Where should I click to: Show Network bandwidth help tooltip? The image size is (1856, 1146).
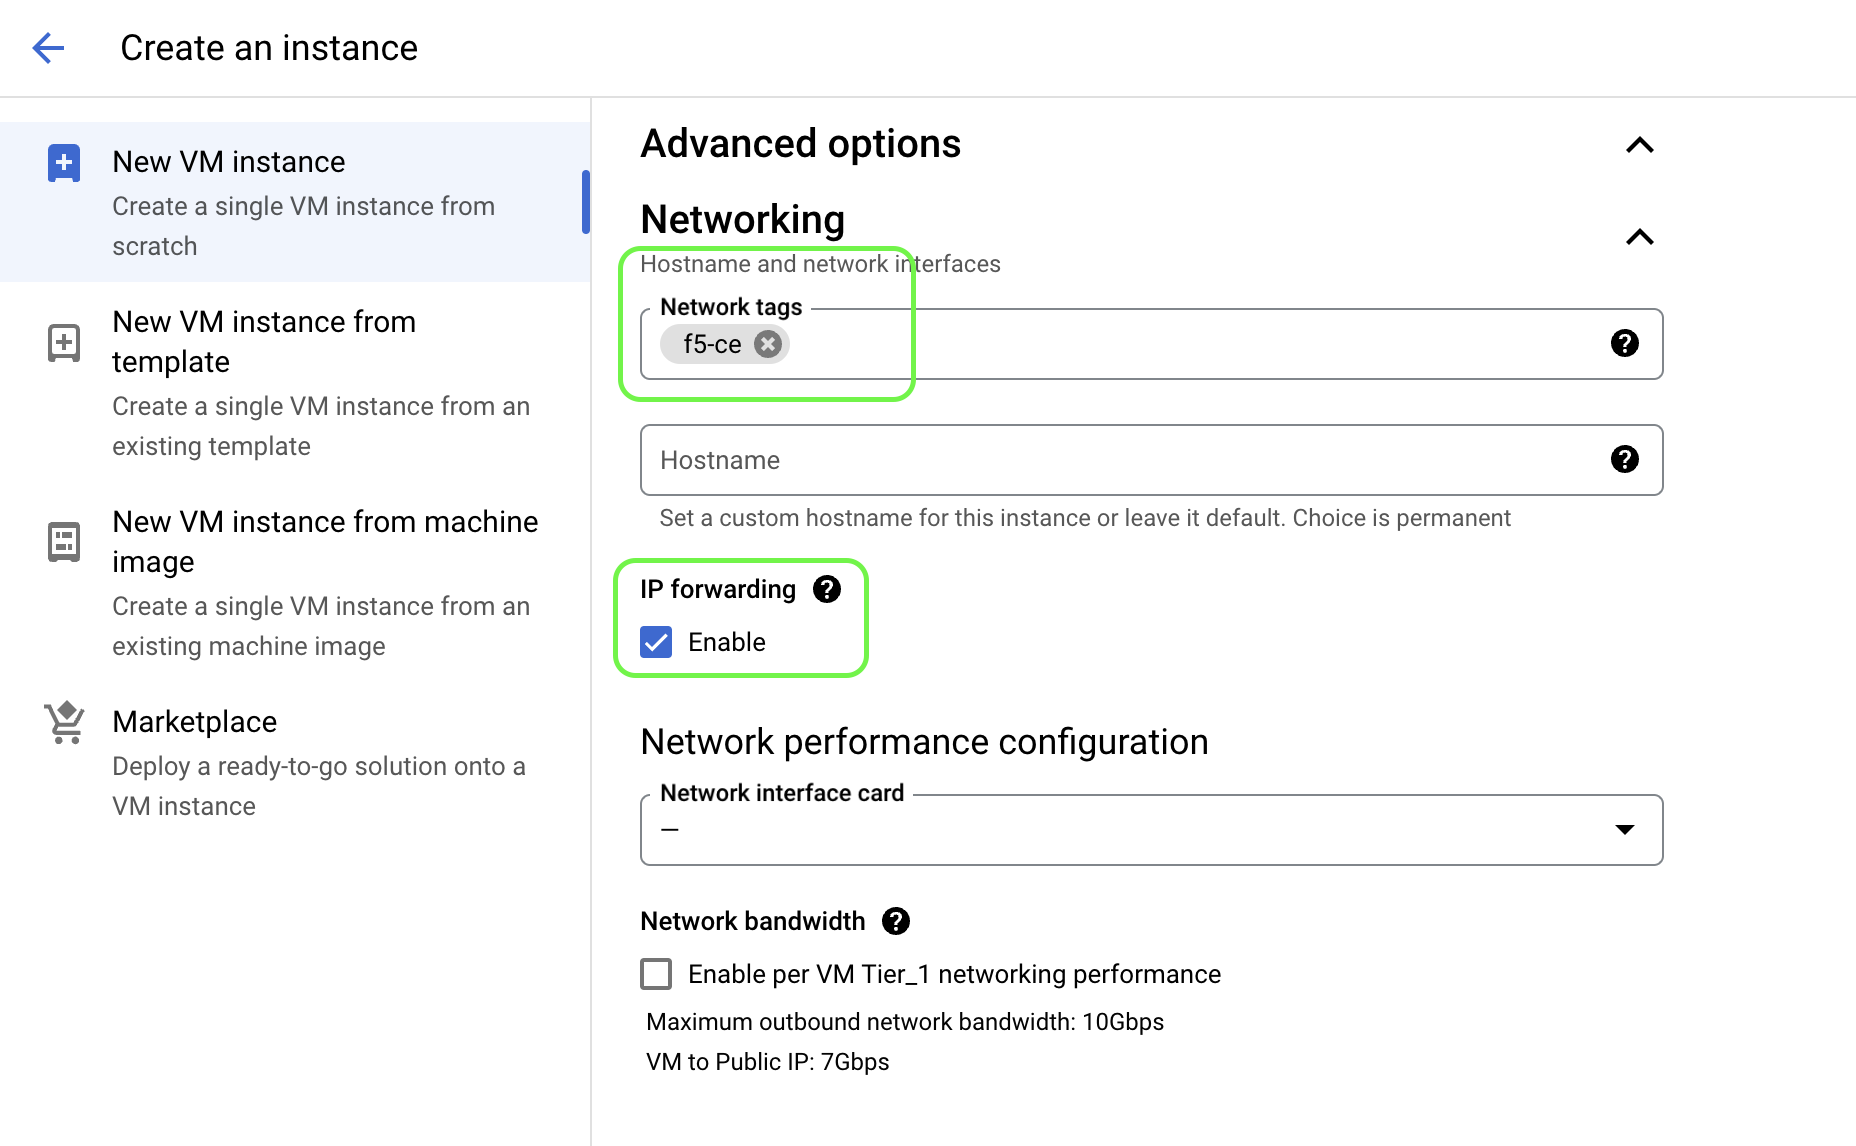(x=896, y=921)
